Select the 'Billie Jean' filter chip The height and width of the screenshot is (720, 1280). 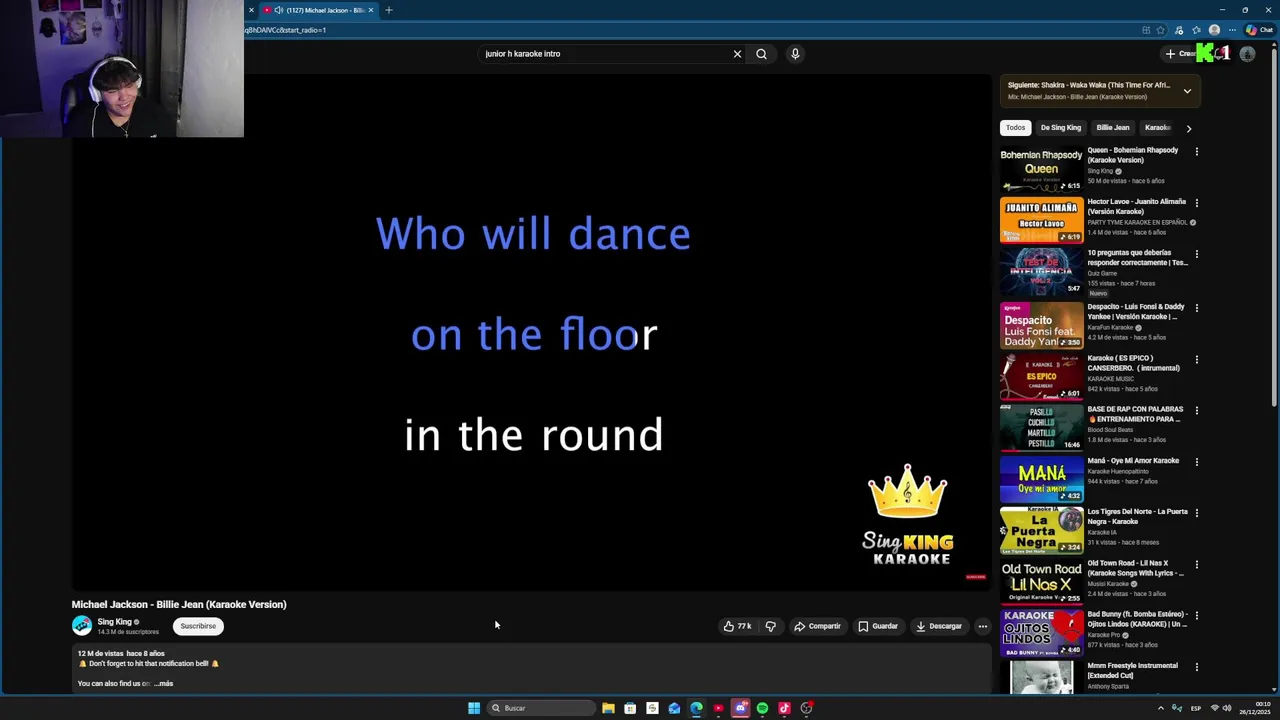click(1113, 128)
